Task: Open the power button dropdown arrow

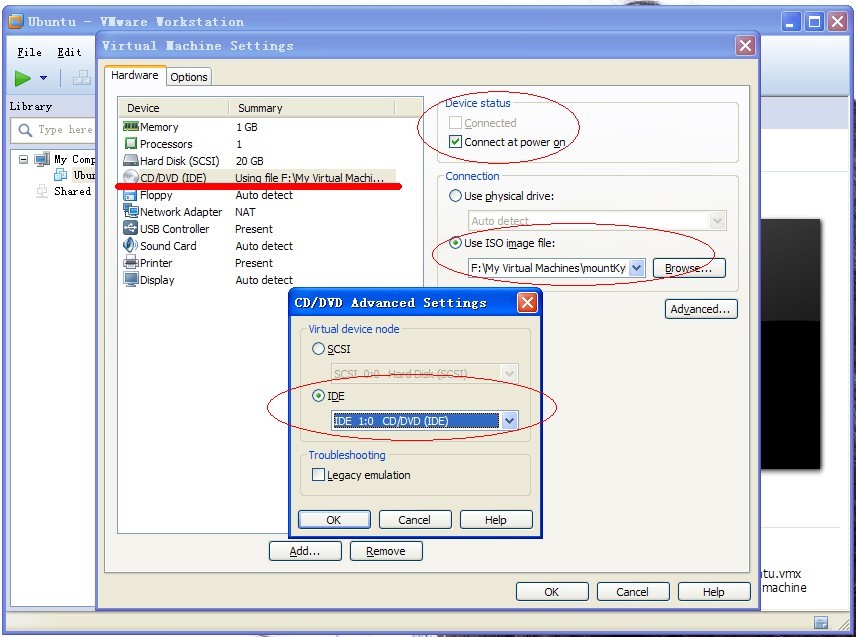Action: click(x=43, y=79)
